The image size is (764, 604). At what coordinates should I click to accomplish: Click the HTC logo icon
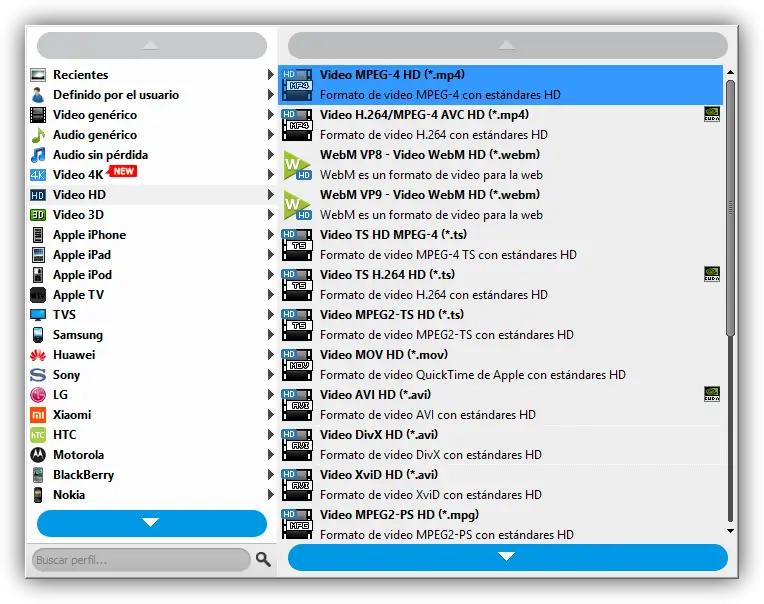click(x=38, y=434)
